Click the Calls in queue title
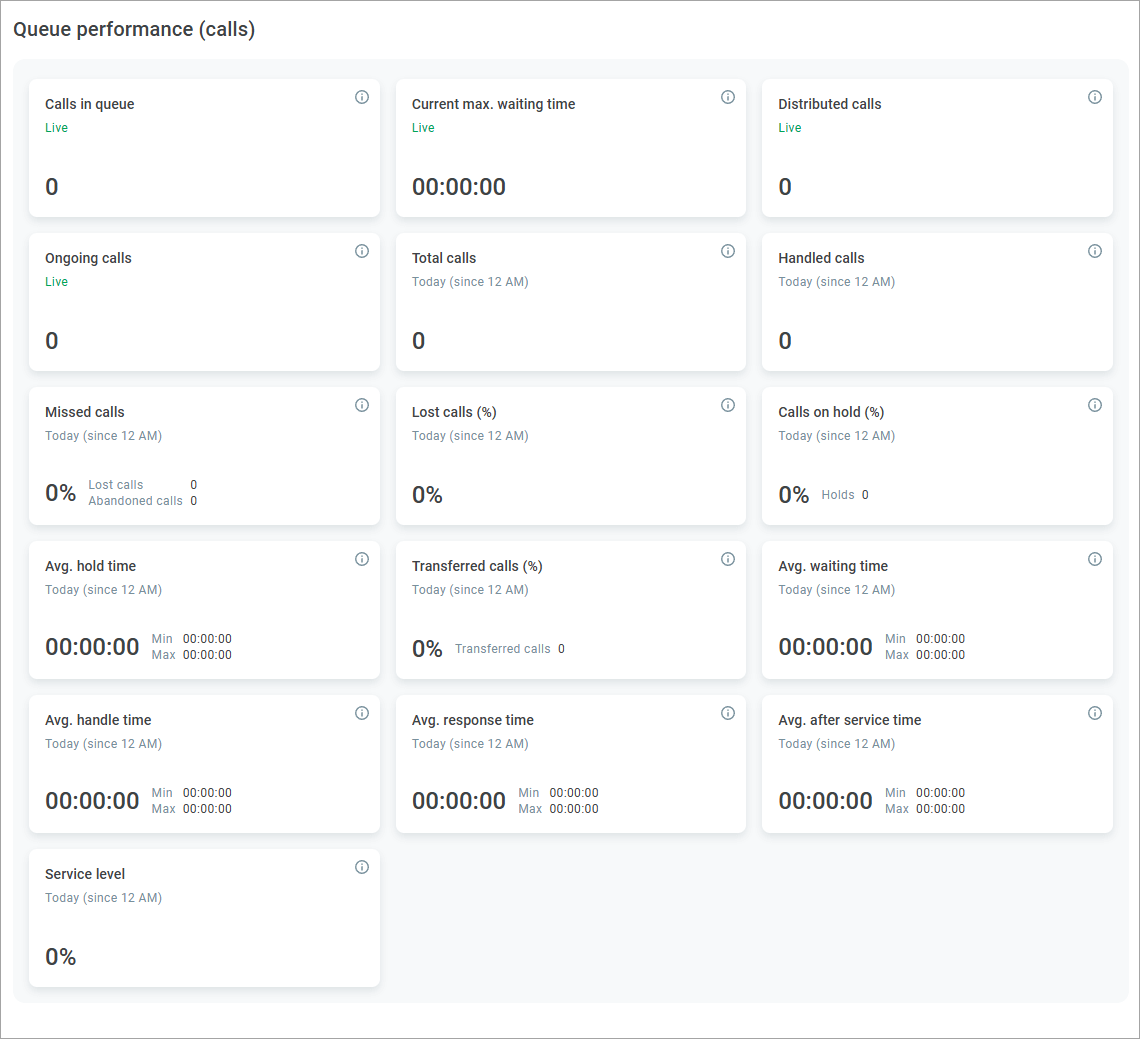This screenshot has width=1140, height=1039. pos(89,104)
